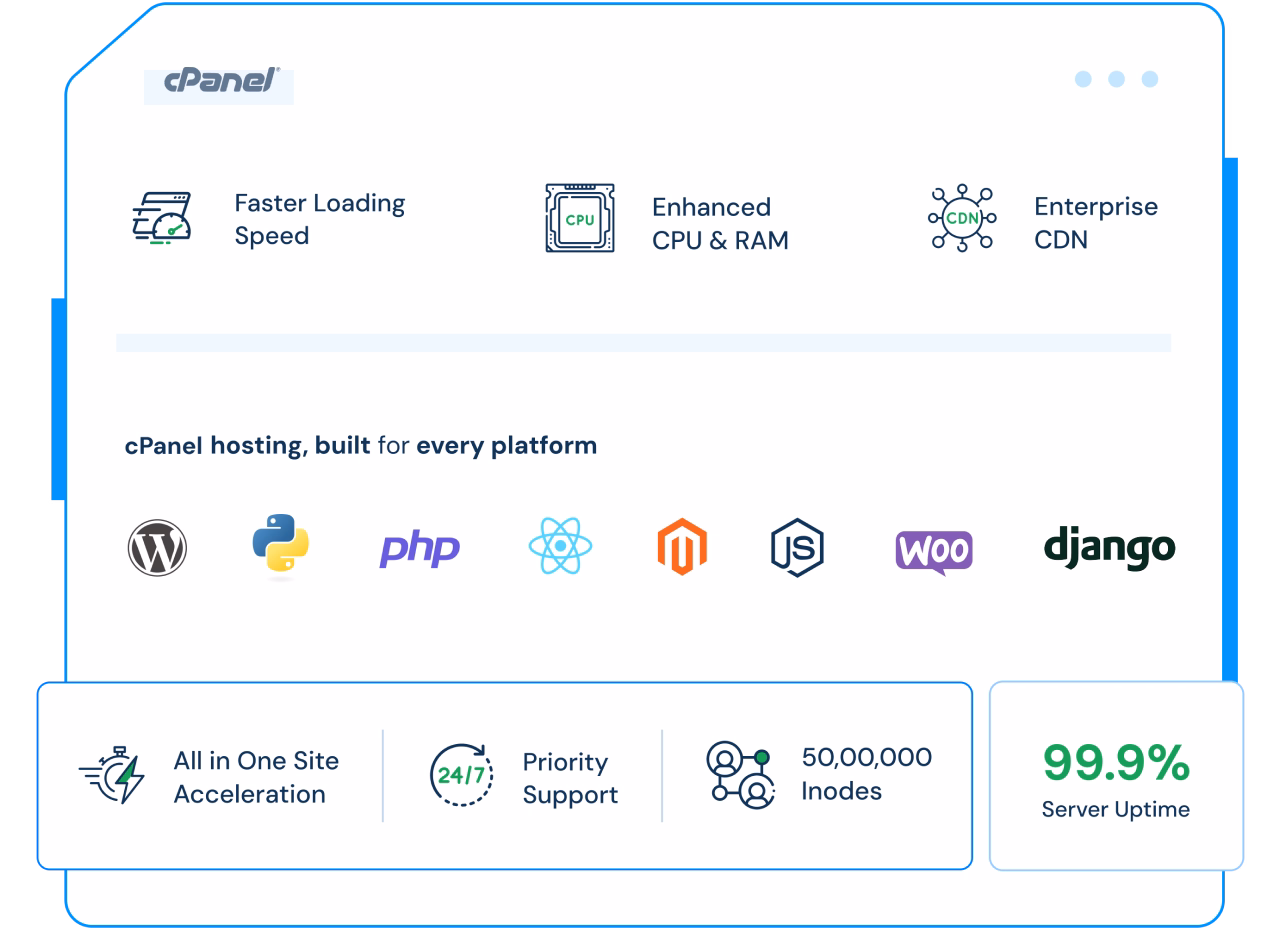The image size is (1280, 930).
Task: Click the WordPress logo icon
Action: pos(157,548)
